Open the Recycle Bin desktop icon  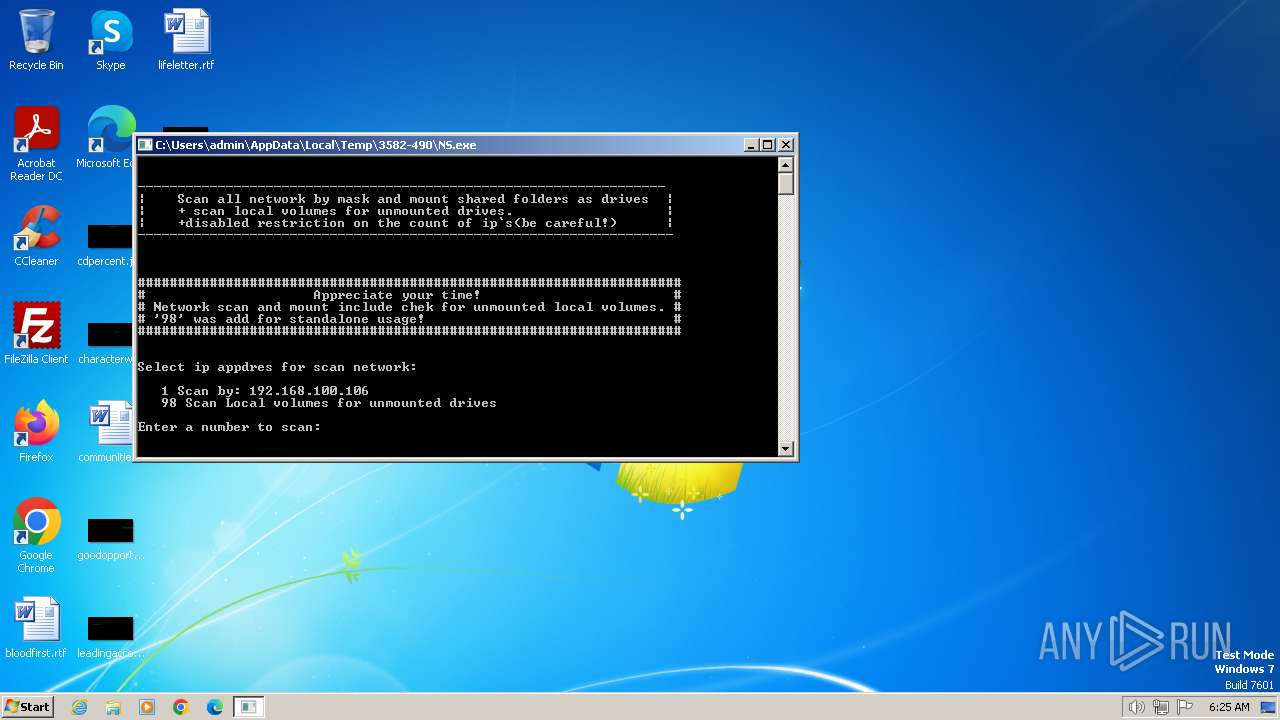tap(36, 40)
